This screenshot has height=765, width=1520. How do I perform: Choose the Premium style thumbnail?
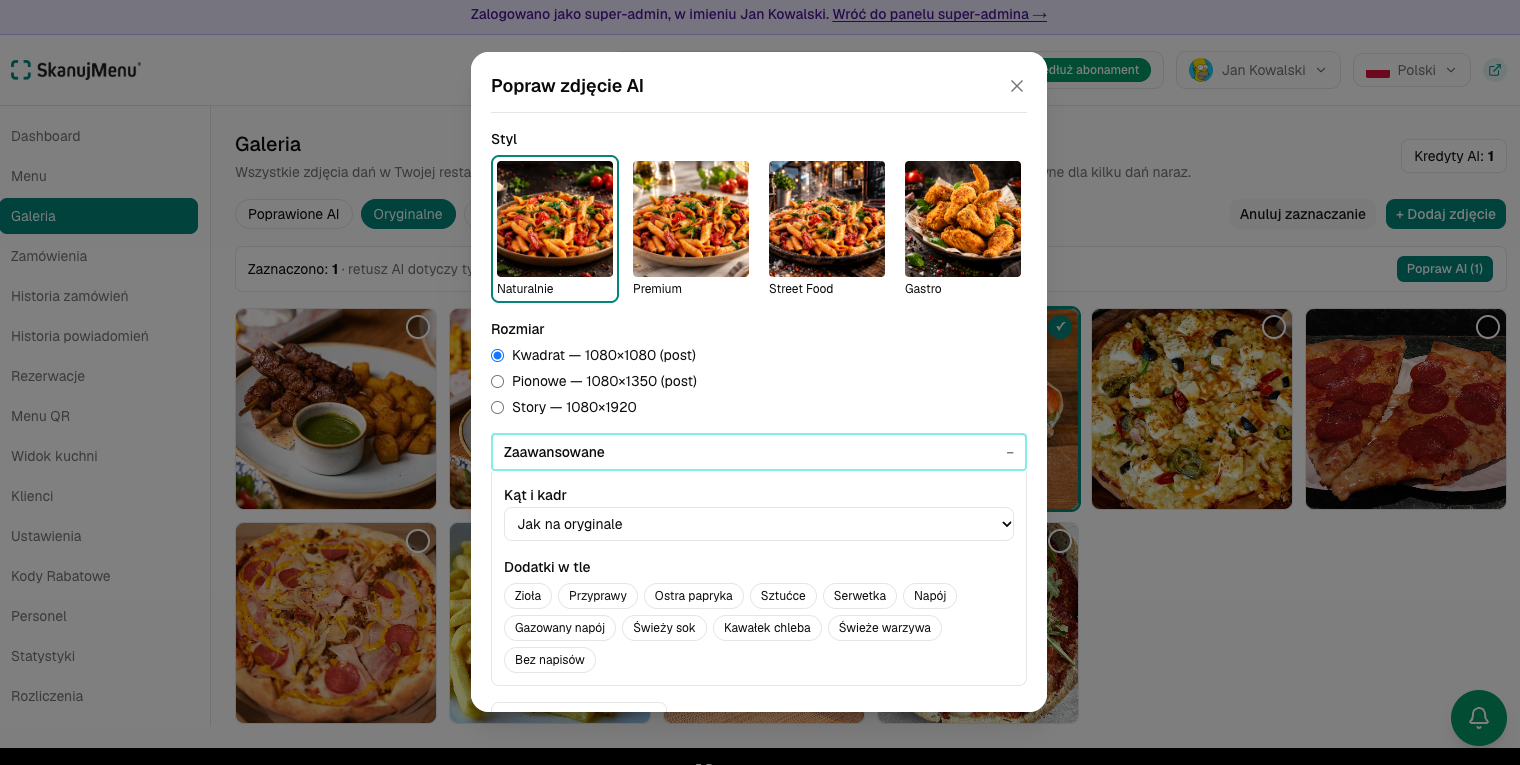coord(691,229)
